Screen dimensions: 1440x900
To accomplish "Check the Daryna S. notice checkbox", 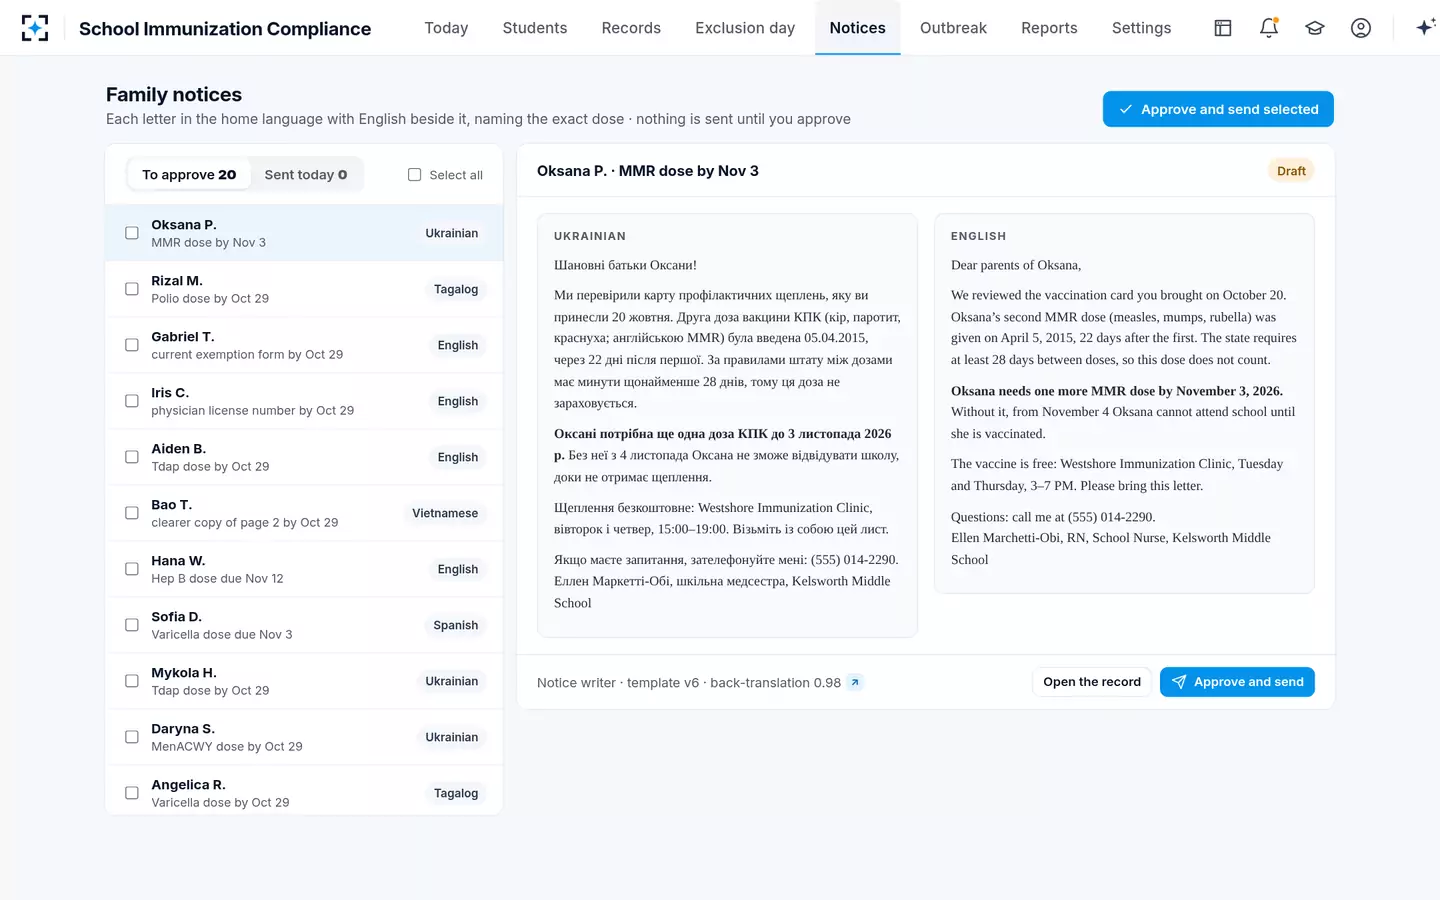I will 132,737.
